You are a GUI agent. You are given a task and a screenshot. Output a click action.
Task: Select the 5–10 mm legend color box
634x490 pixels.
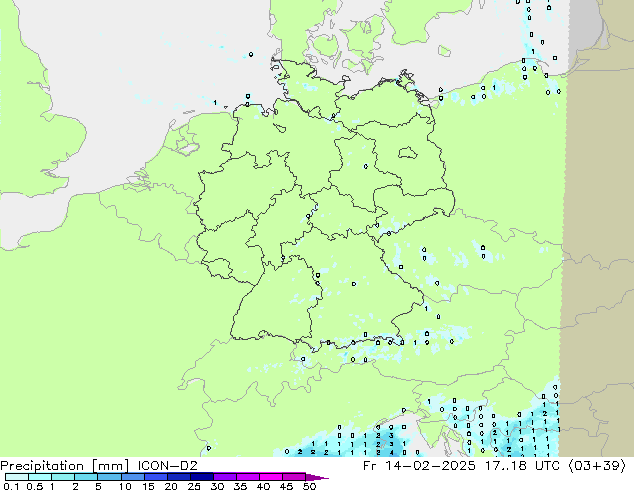point(109,477)
